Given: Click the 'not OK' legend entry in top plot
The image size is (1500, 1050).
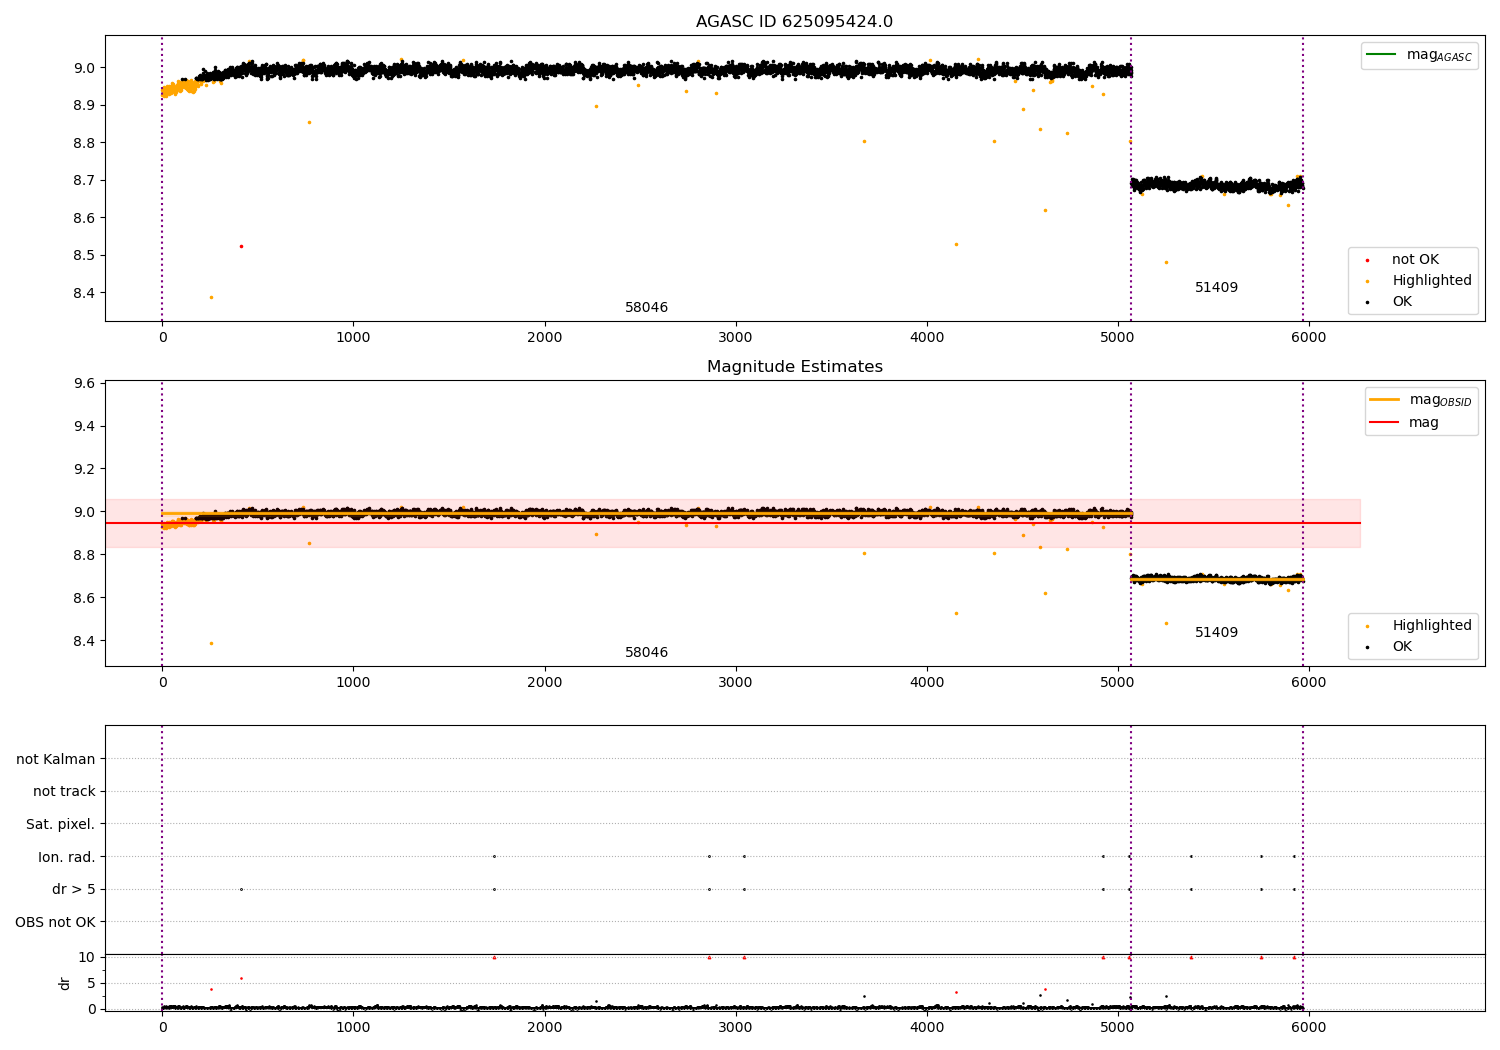Looking at the screenshot, I should pyautogui.click(x=1415, y=260).
